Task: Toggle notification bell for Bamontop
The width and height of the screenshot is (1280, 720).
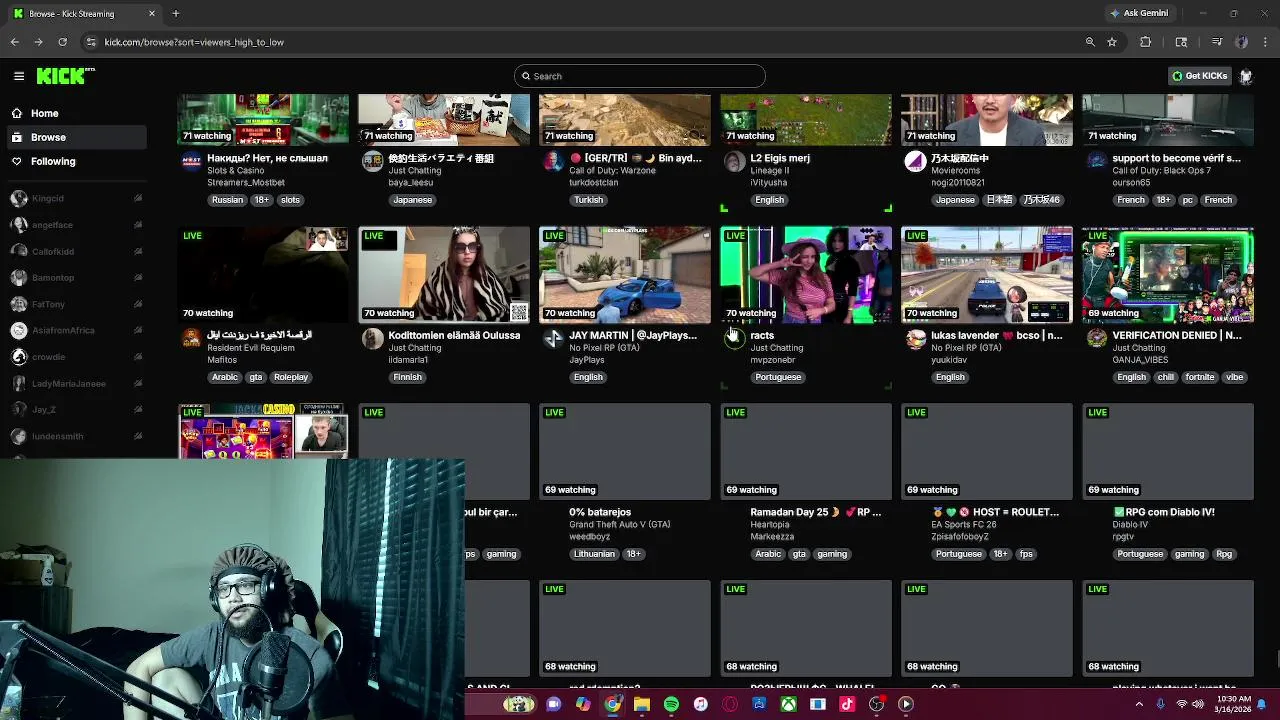Action: (x=138, y=277)
